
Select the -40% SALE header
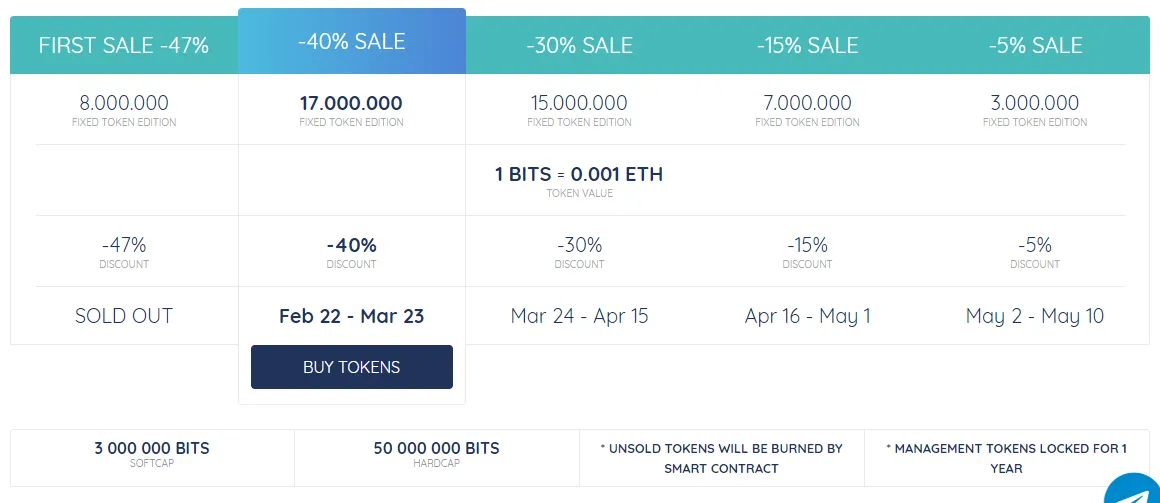coord(351,41)
